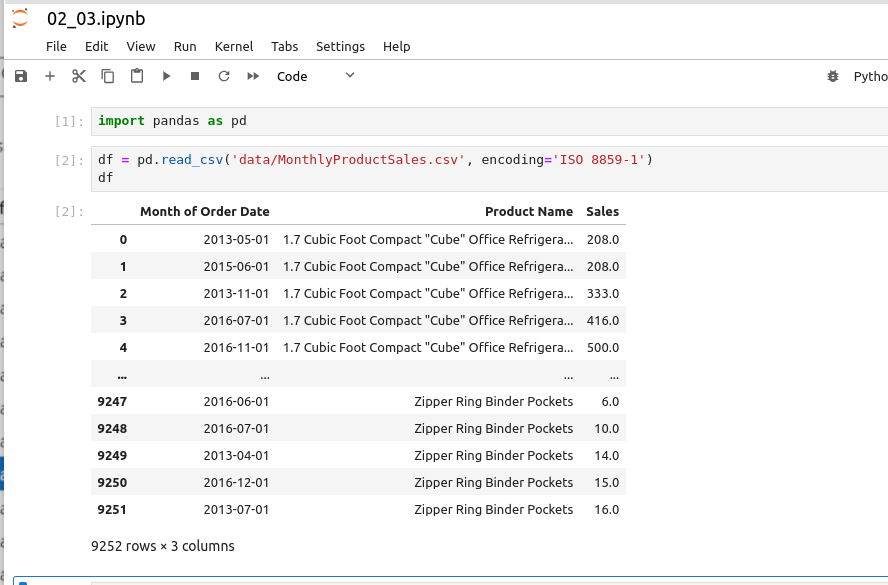Run the selected cell with play icon
The height and width of the screenshot is (585, 888).
[x=166, y=76]
